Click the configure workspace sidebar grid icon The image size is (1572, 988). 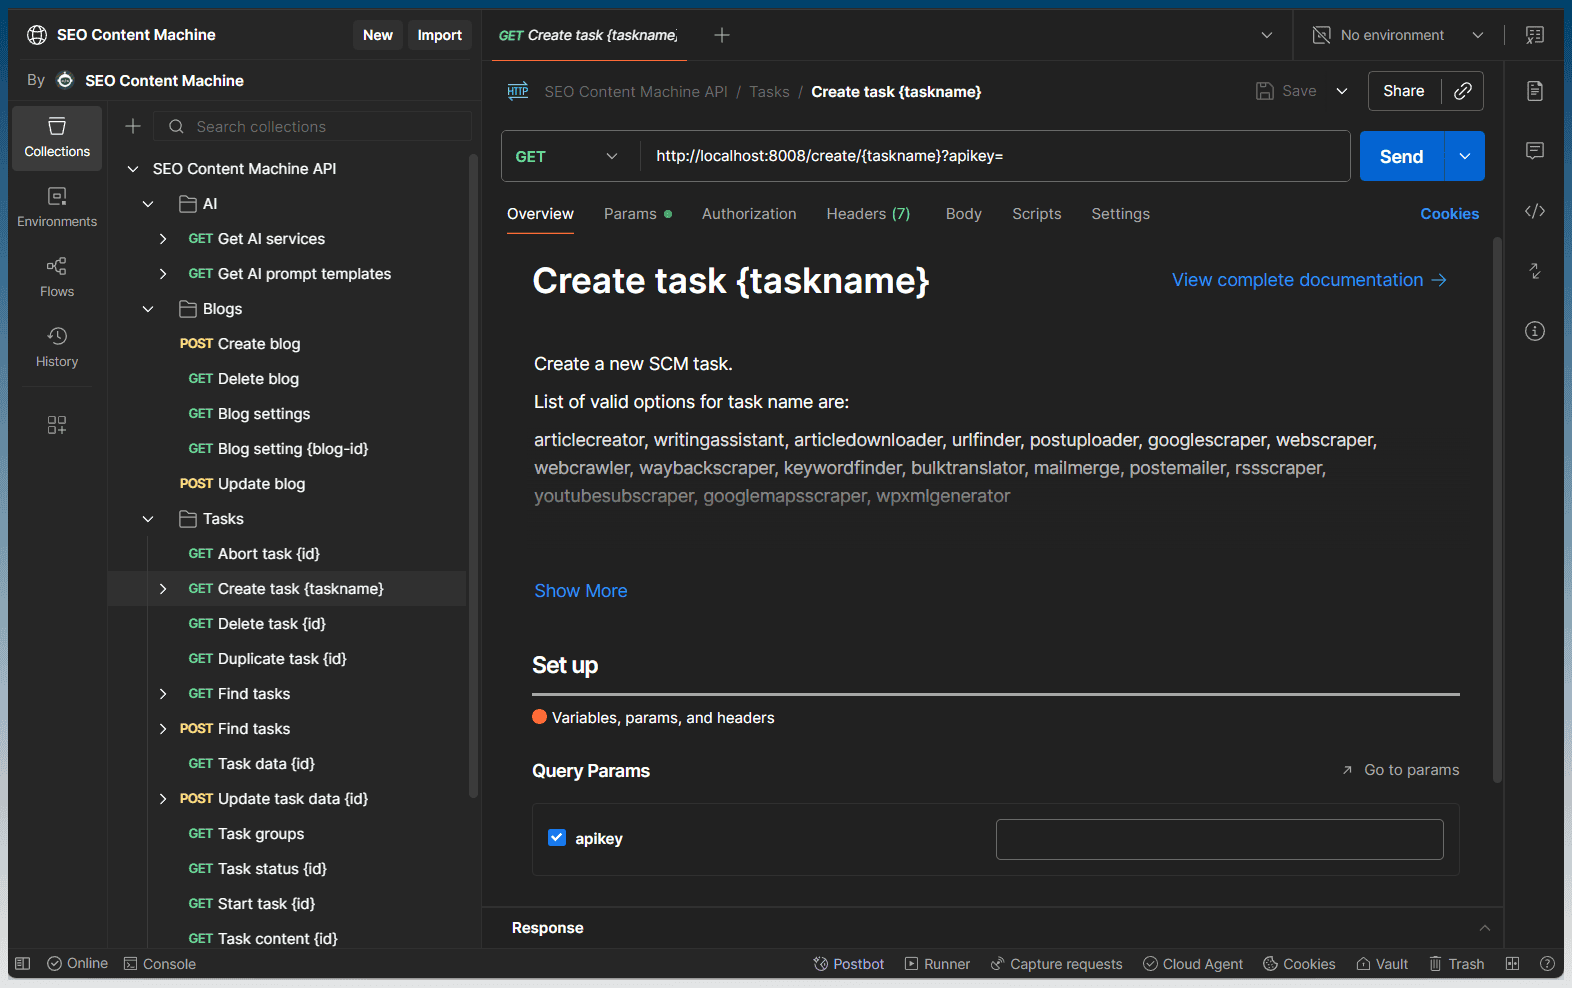click(x=57, y=425)
